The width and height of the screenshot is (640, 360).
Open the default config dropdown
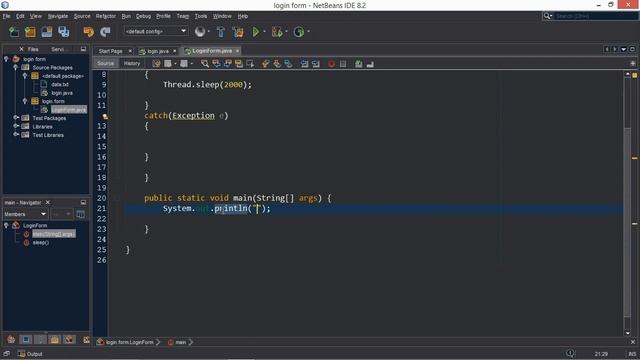[156, 31]
